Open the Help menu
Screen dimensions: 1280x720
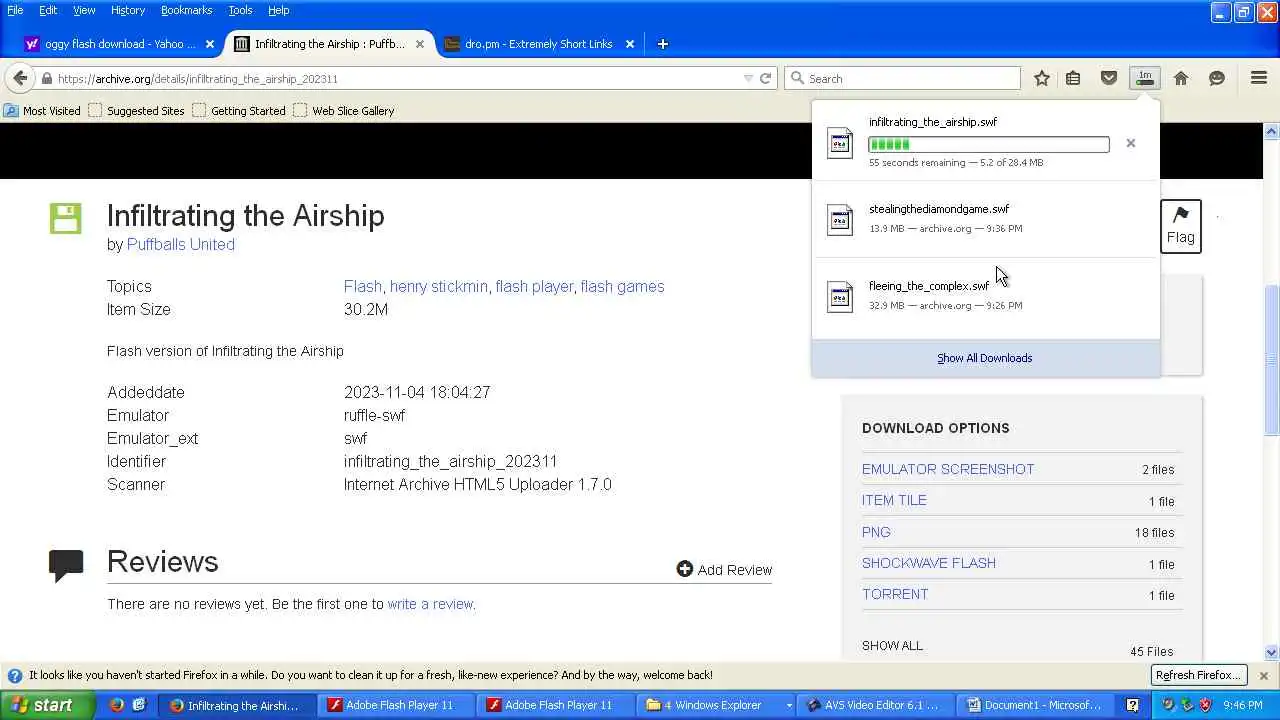click(x=278, y=10)
